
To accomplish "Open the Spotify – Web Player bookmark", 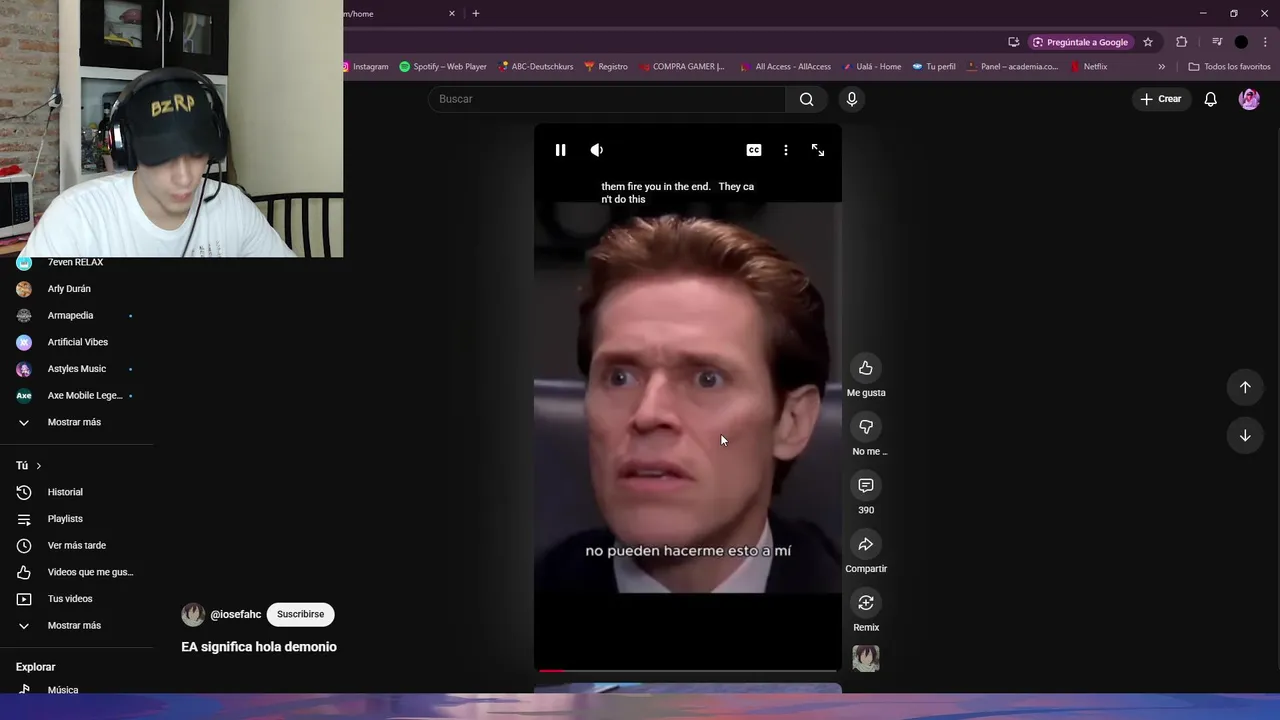I will [443, 67].
